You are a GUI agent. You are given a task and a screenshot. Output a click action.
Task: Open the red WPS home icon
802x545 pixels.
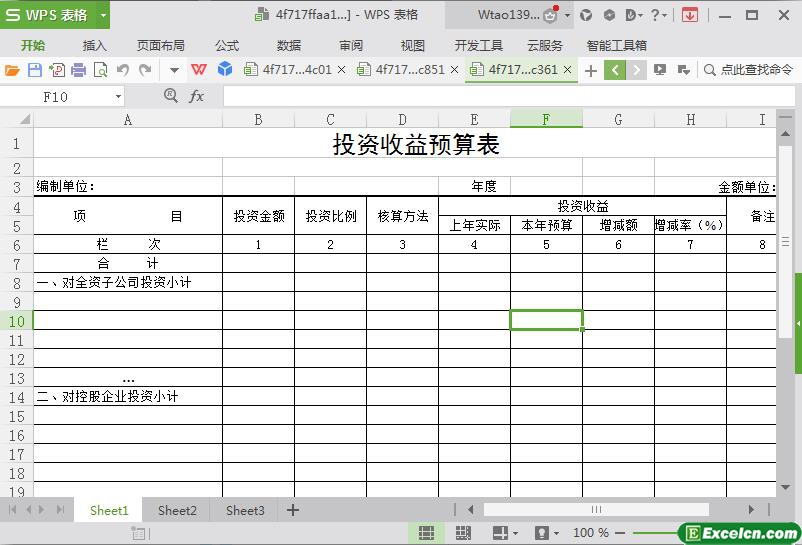(x=199, y=70)
